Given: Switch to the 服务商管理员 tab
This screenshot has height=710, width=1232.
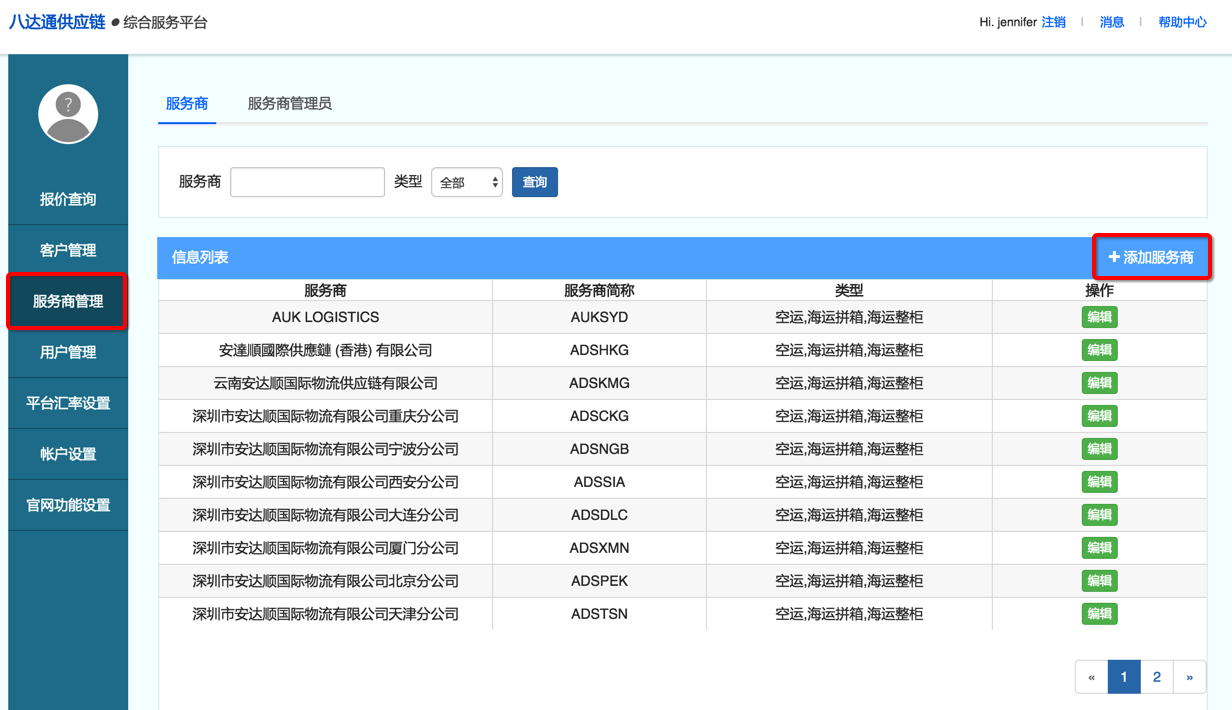Looking at the screenshot, I should pyautogui.click(x=289, y=103).
